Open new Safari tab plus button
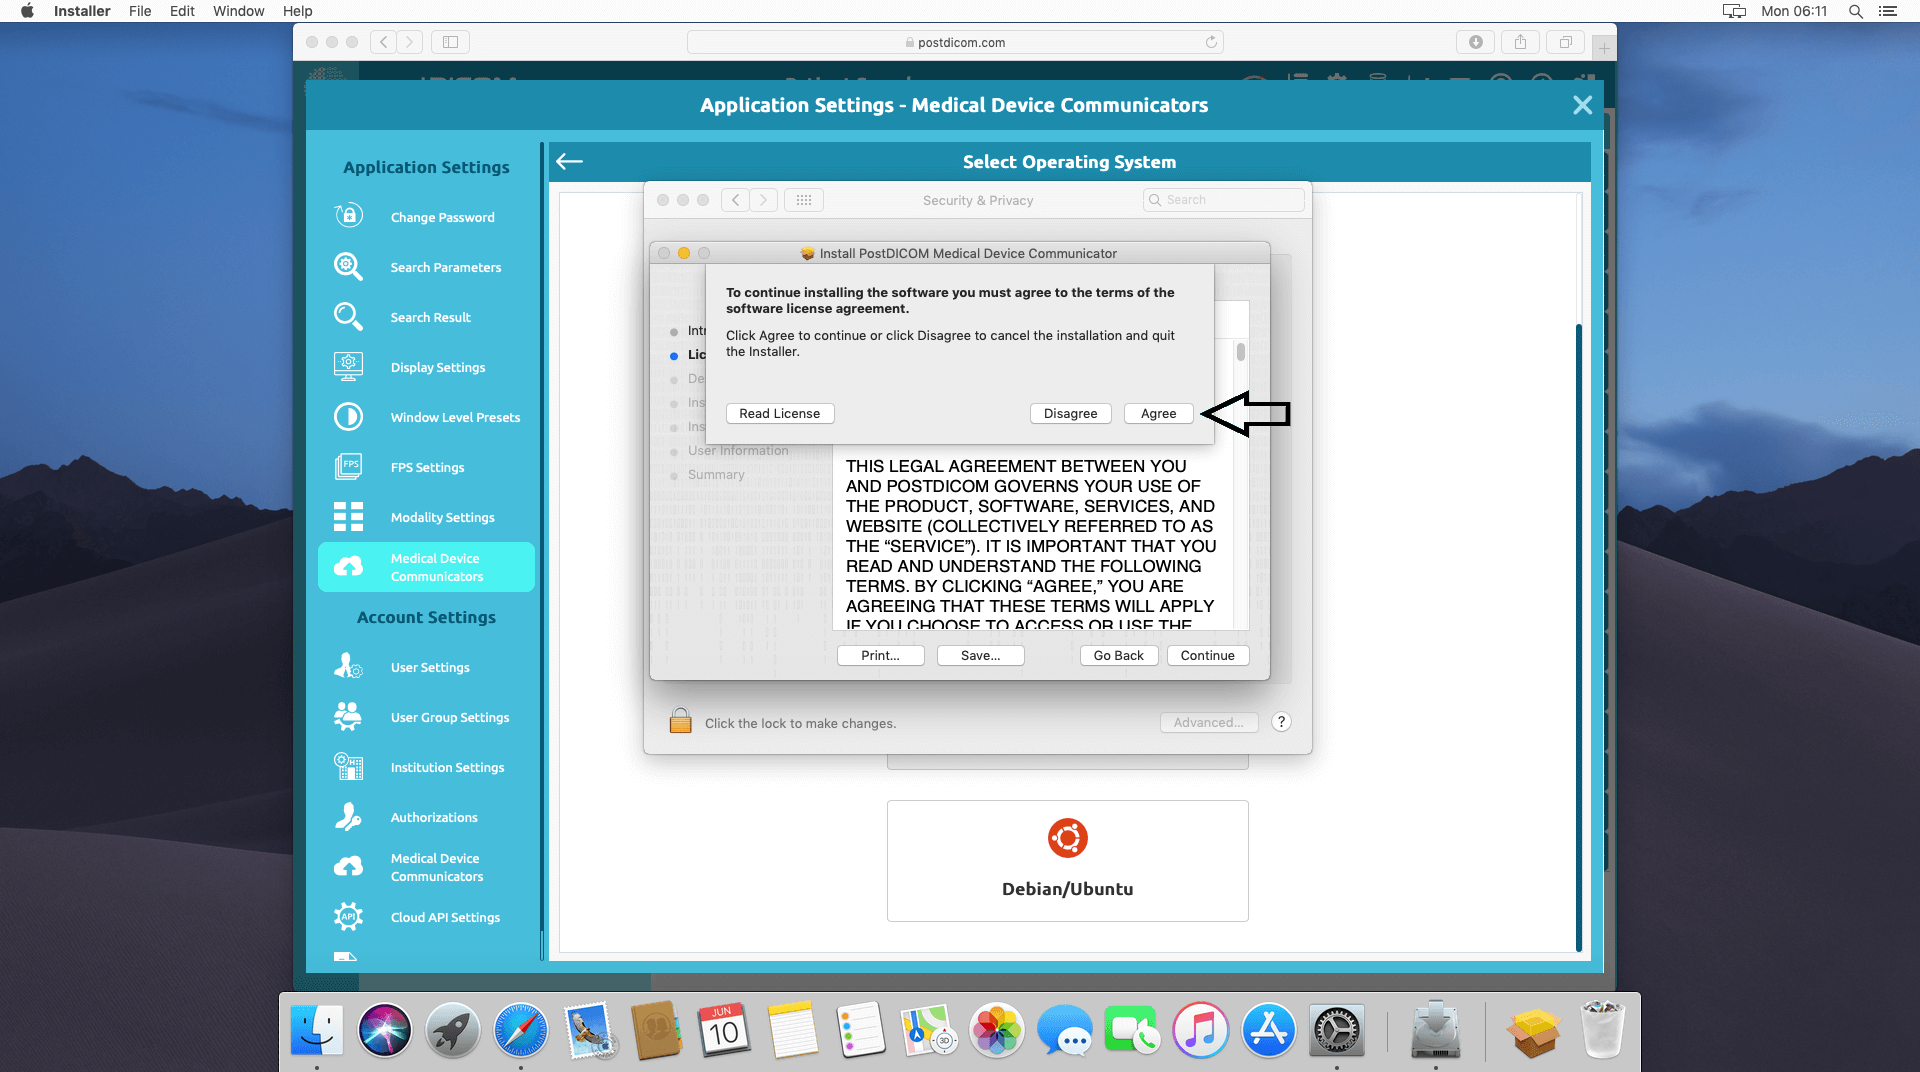Screen dimensions: 1920x1072 point(1604,47)
